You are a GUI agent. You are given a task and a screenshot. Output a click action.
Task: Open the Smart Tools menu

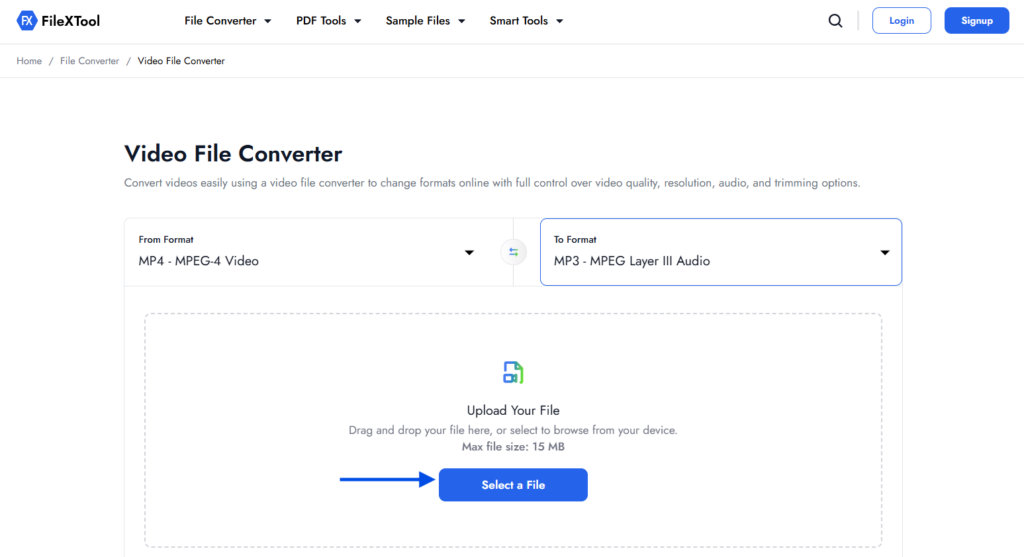pos(526,21)
